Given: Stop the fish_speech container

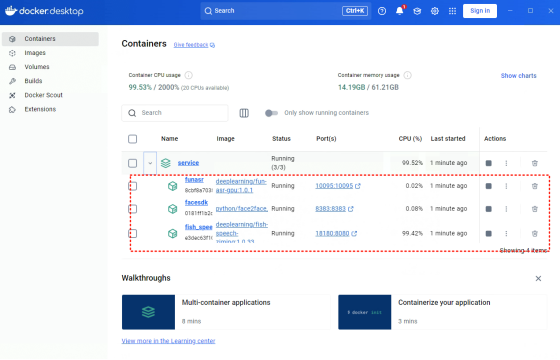Looking at the screenshot, I should pos(489,234).
